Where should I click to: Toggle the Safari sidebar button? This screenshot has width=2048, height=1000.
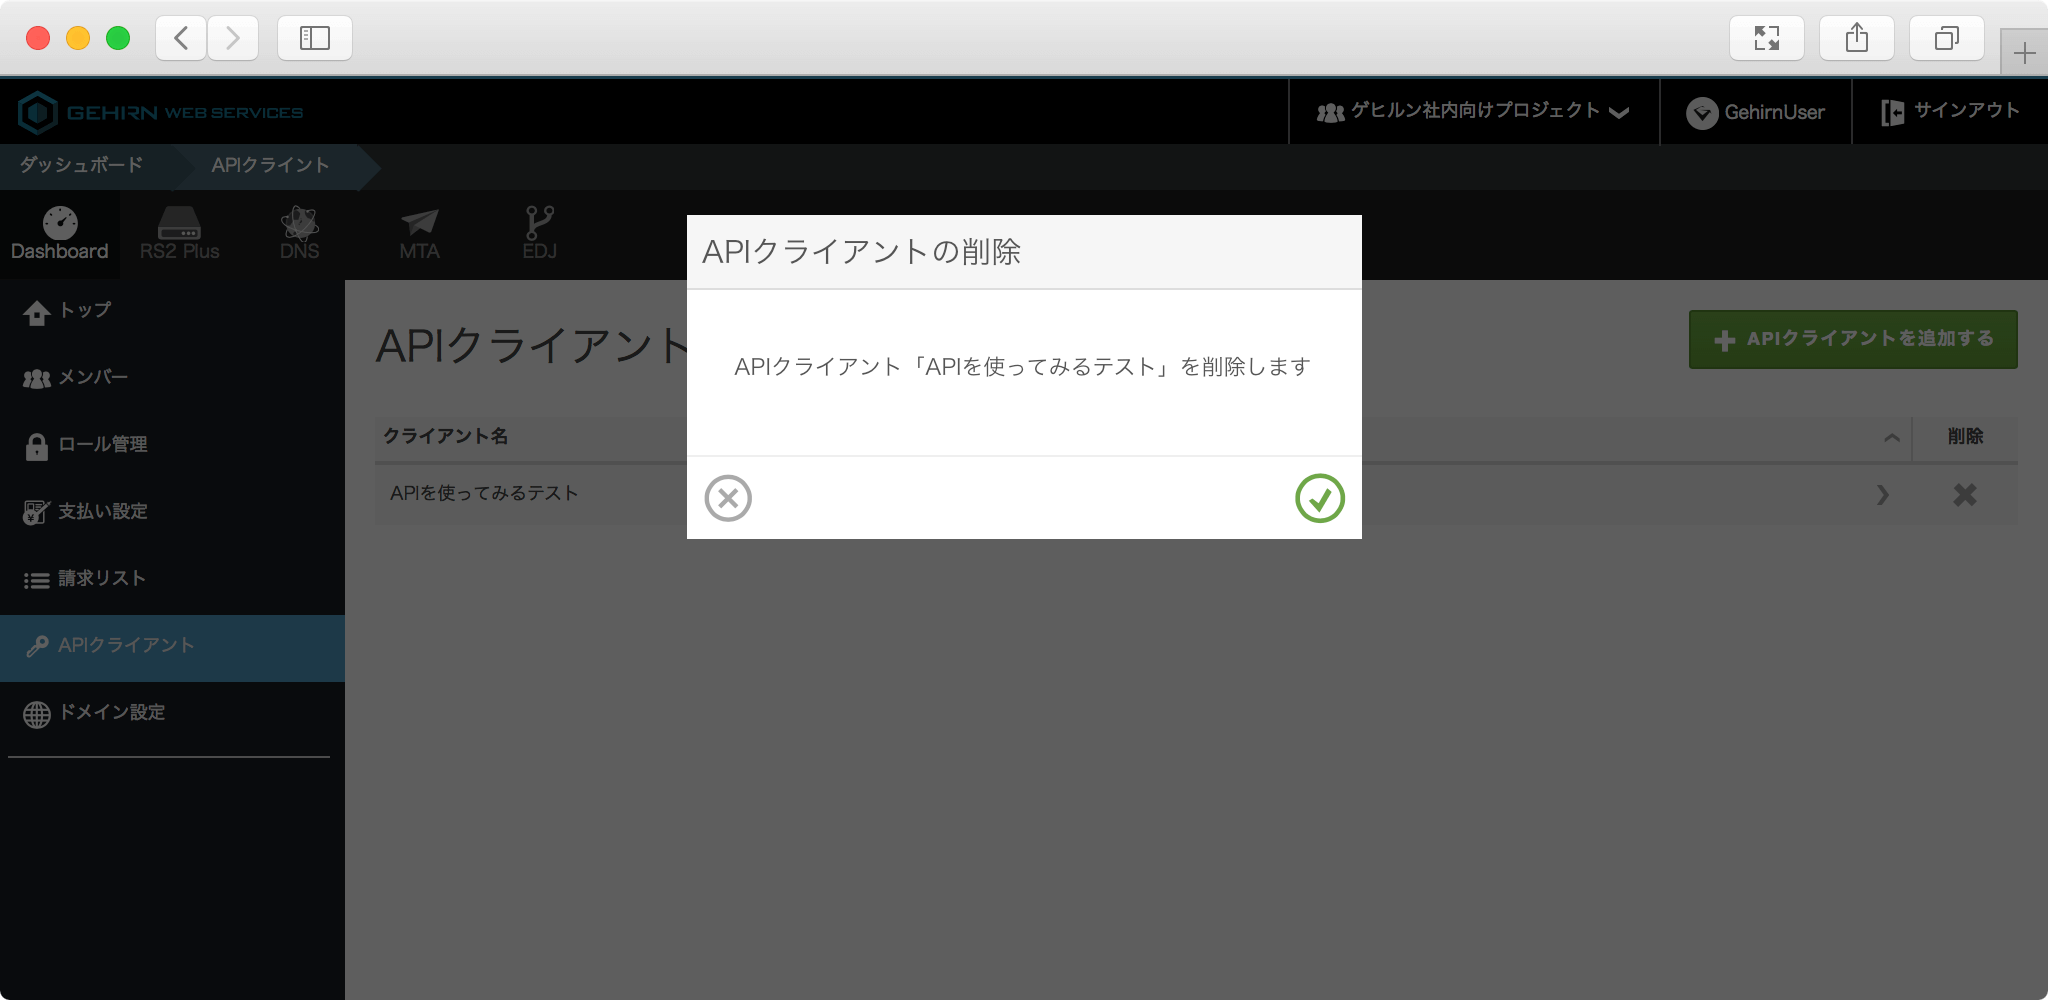(x=315, y=38)
